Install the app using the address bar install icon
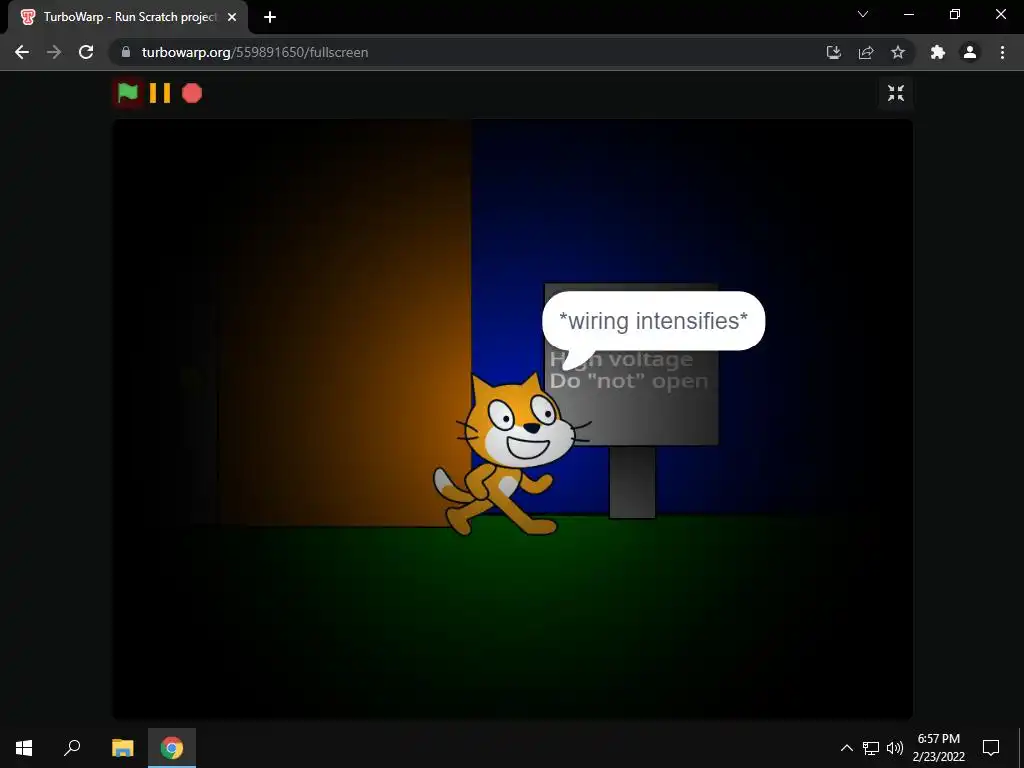 click(x=834, y=52)
